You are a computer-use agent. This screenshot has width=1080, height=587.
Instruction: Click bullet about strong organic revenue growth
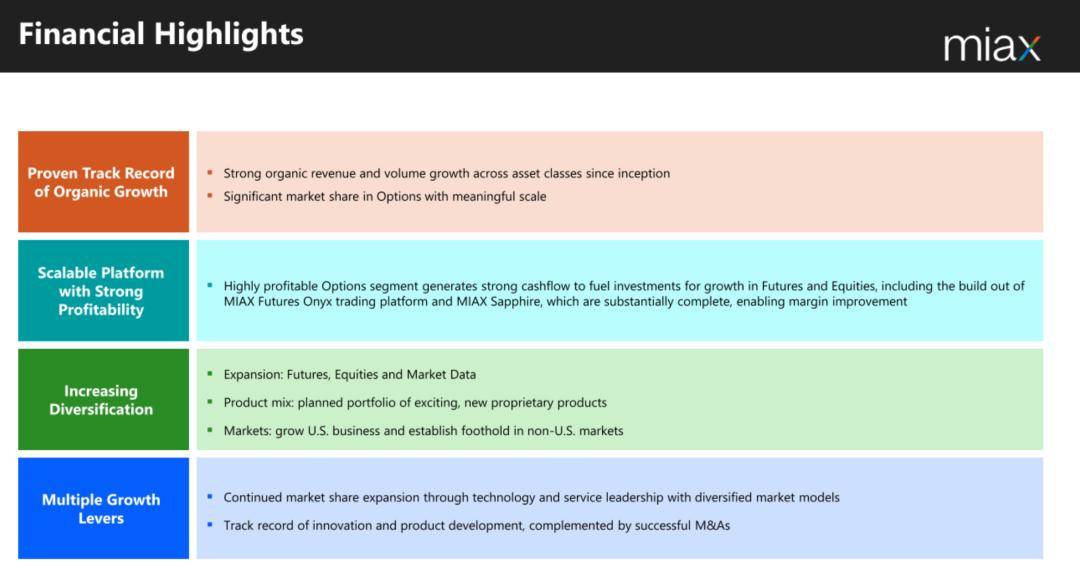(x=446, y=174)
